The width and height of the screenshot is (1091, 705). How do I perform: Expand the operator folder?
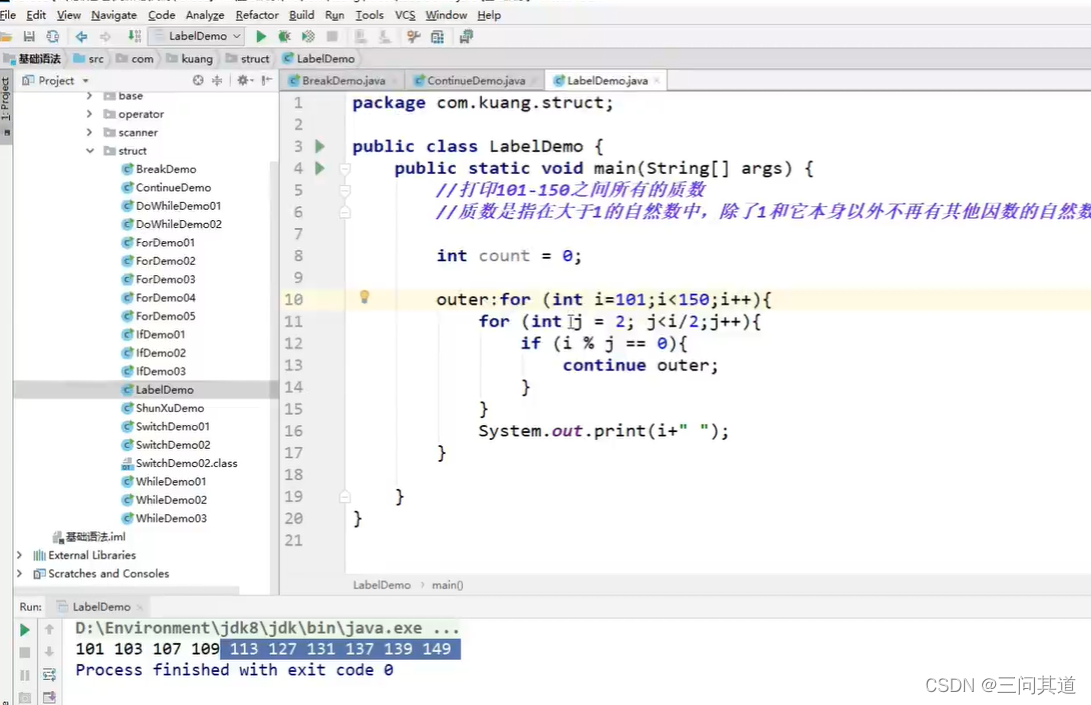click(x=91, y=114)
